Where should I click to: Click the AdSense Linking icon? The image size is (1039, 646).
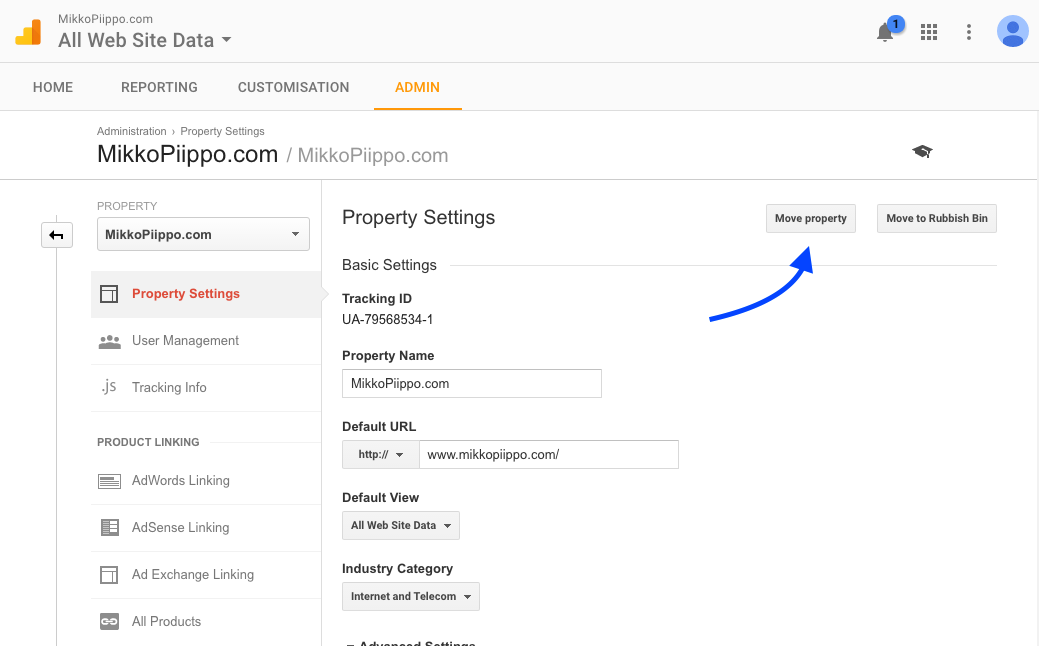coord(109,527)
